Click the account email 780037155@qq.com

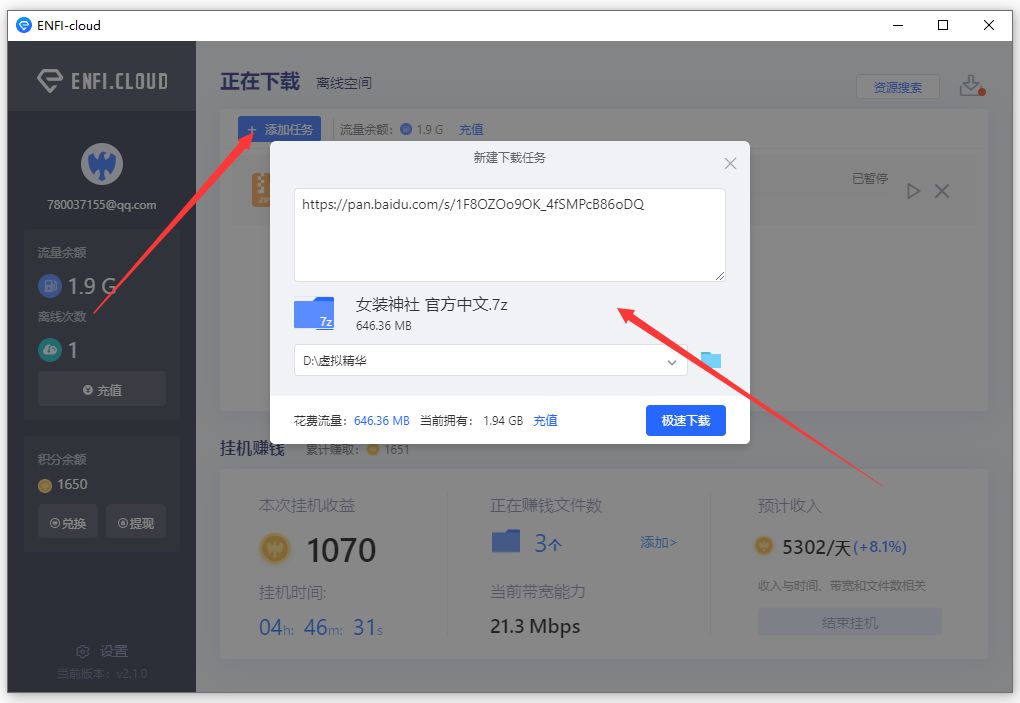(x=101, y=205)
